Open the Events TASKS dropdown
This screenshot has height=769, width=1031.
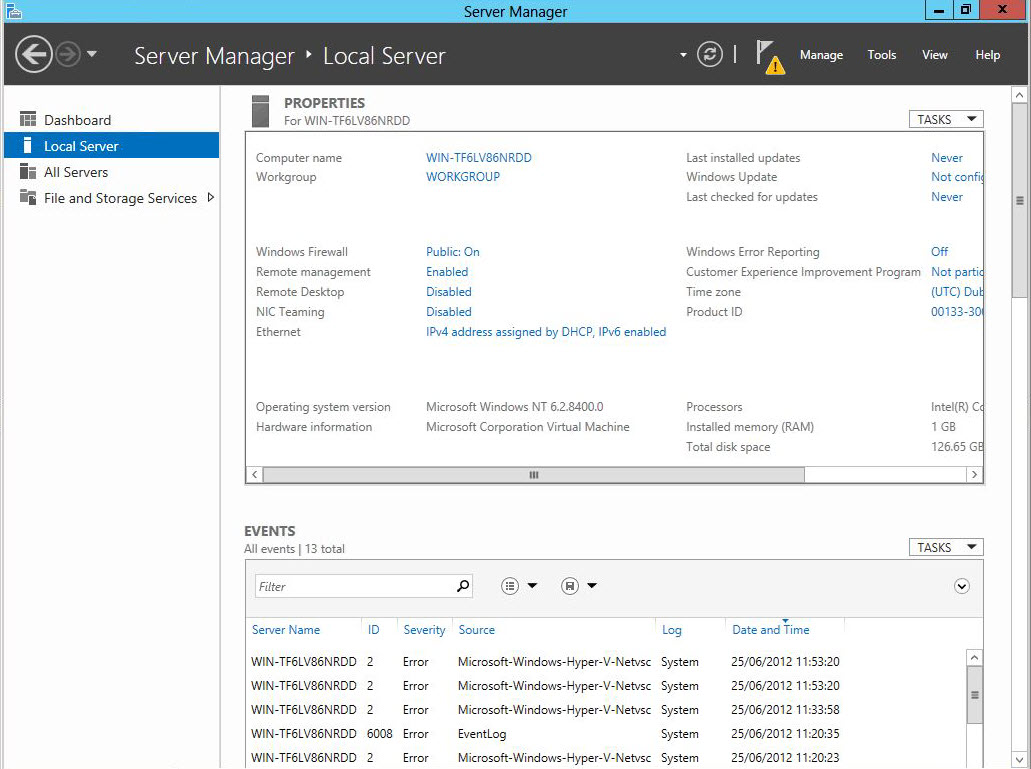tap(945, 547)
